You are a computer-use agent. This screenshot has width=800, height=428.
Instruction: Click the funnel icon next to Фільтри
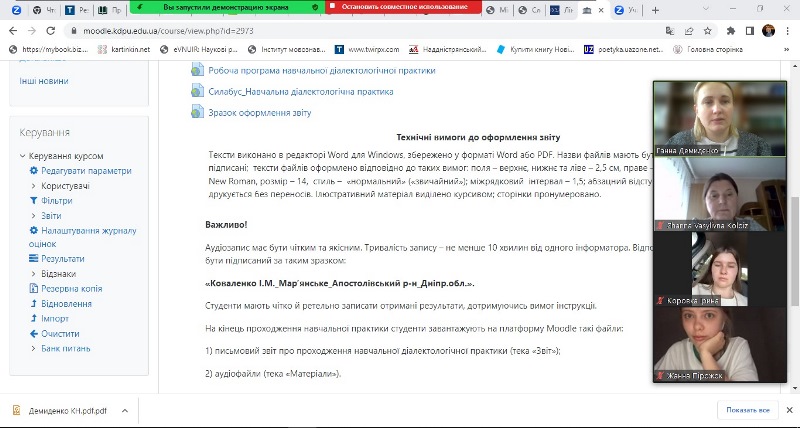tap(34, 200)
